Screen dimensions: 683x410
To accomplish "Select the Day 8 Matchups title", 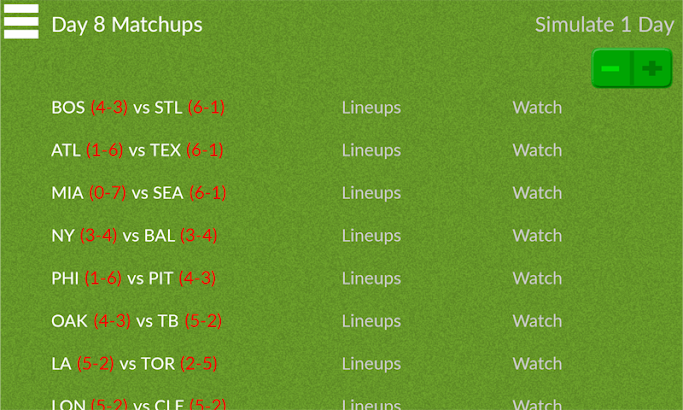I will point(127,25).
